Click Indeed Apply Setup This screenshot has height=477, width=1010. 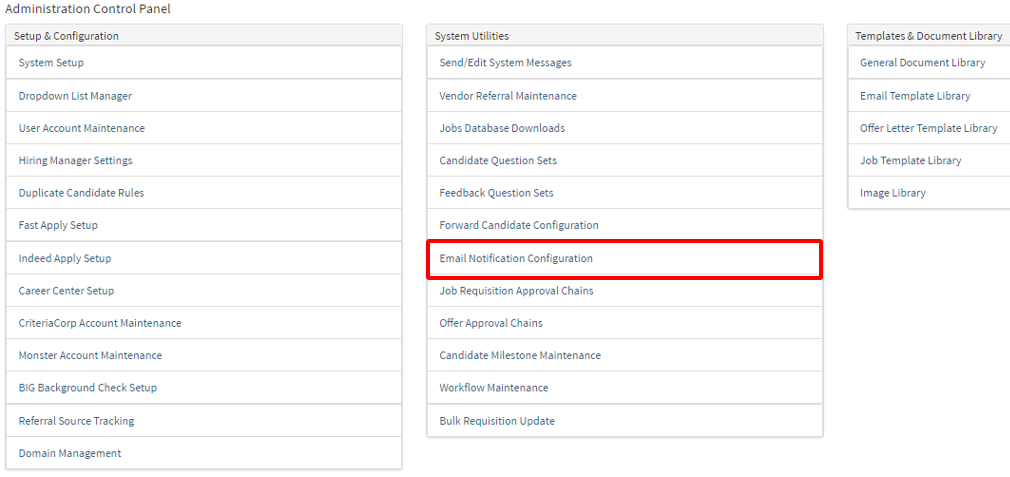tap(65, 258)
